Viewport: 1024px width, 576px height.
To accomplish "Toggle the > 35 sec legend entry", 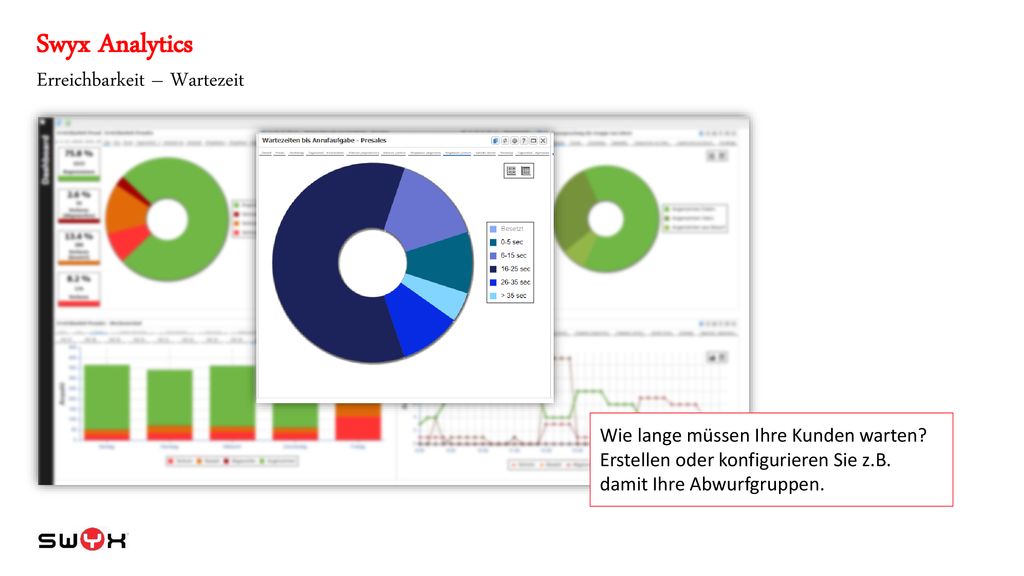I will [508, 296].
